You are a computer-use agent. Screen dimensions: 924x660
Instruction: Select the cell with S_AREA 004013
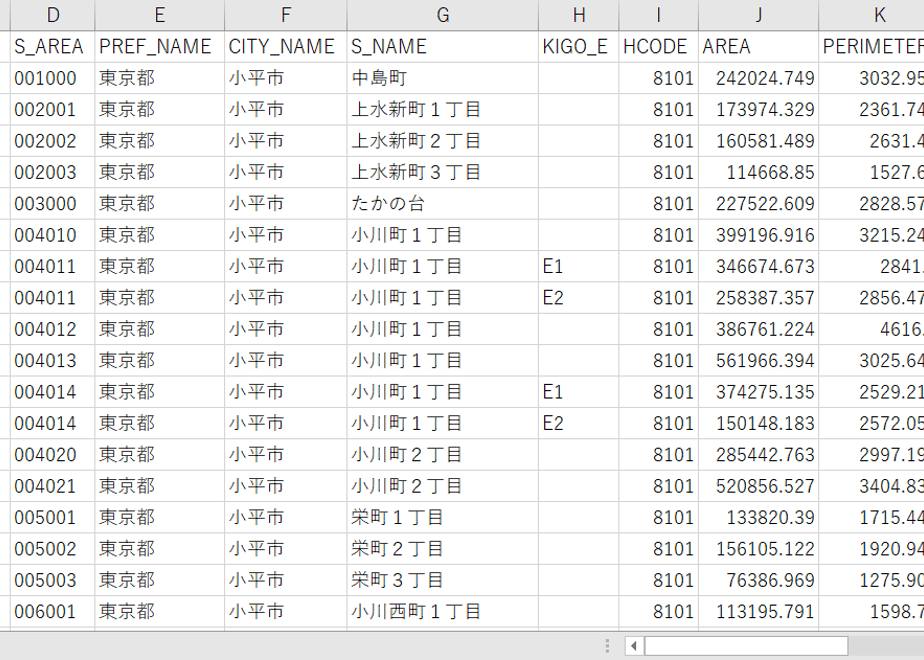click(52, 361)
